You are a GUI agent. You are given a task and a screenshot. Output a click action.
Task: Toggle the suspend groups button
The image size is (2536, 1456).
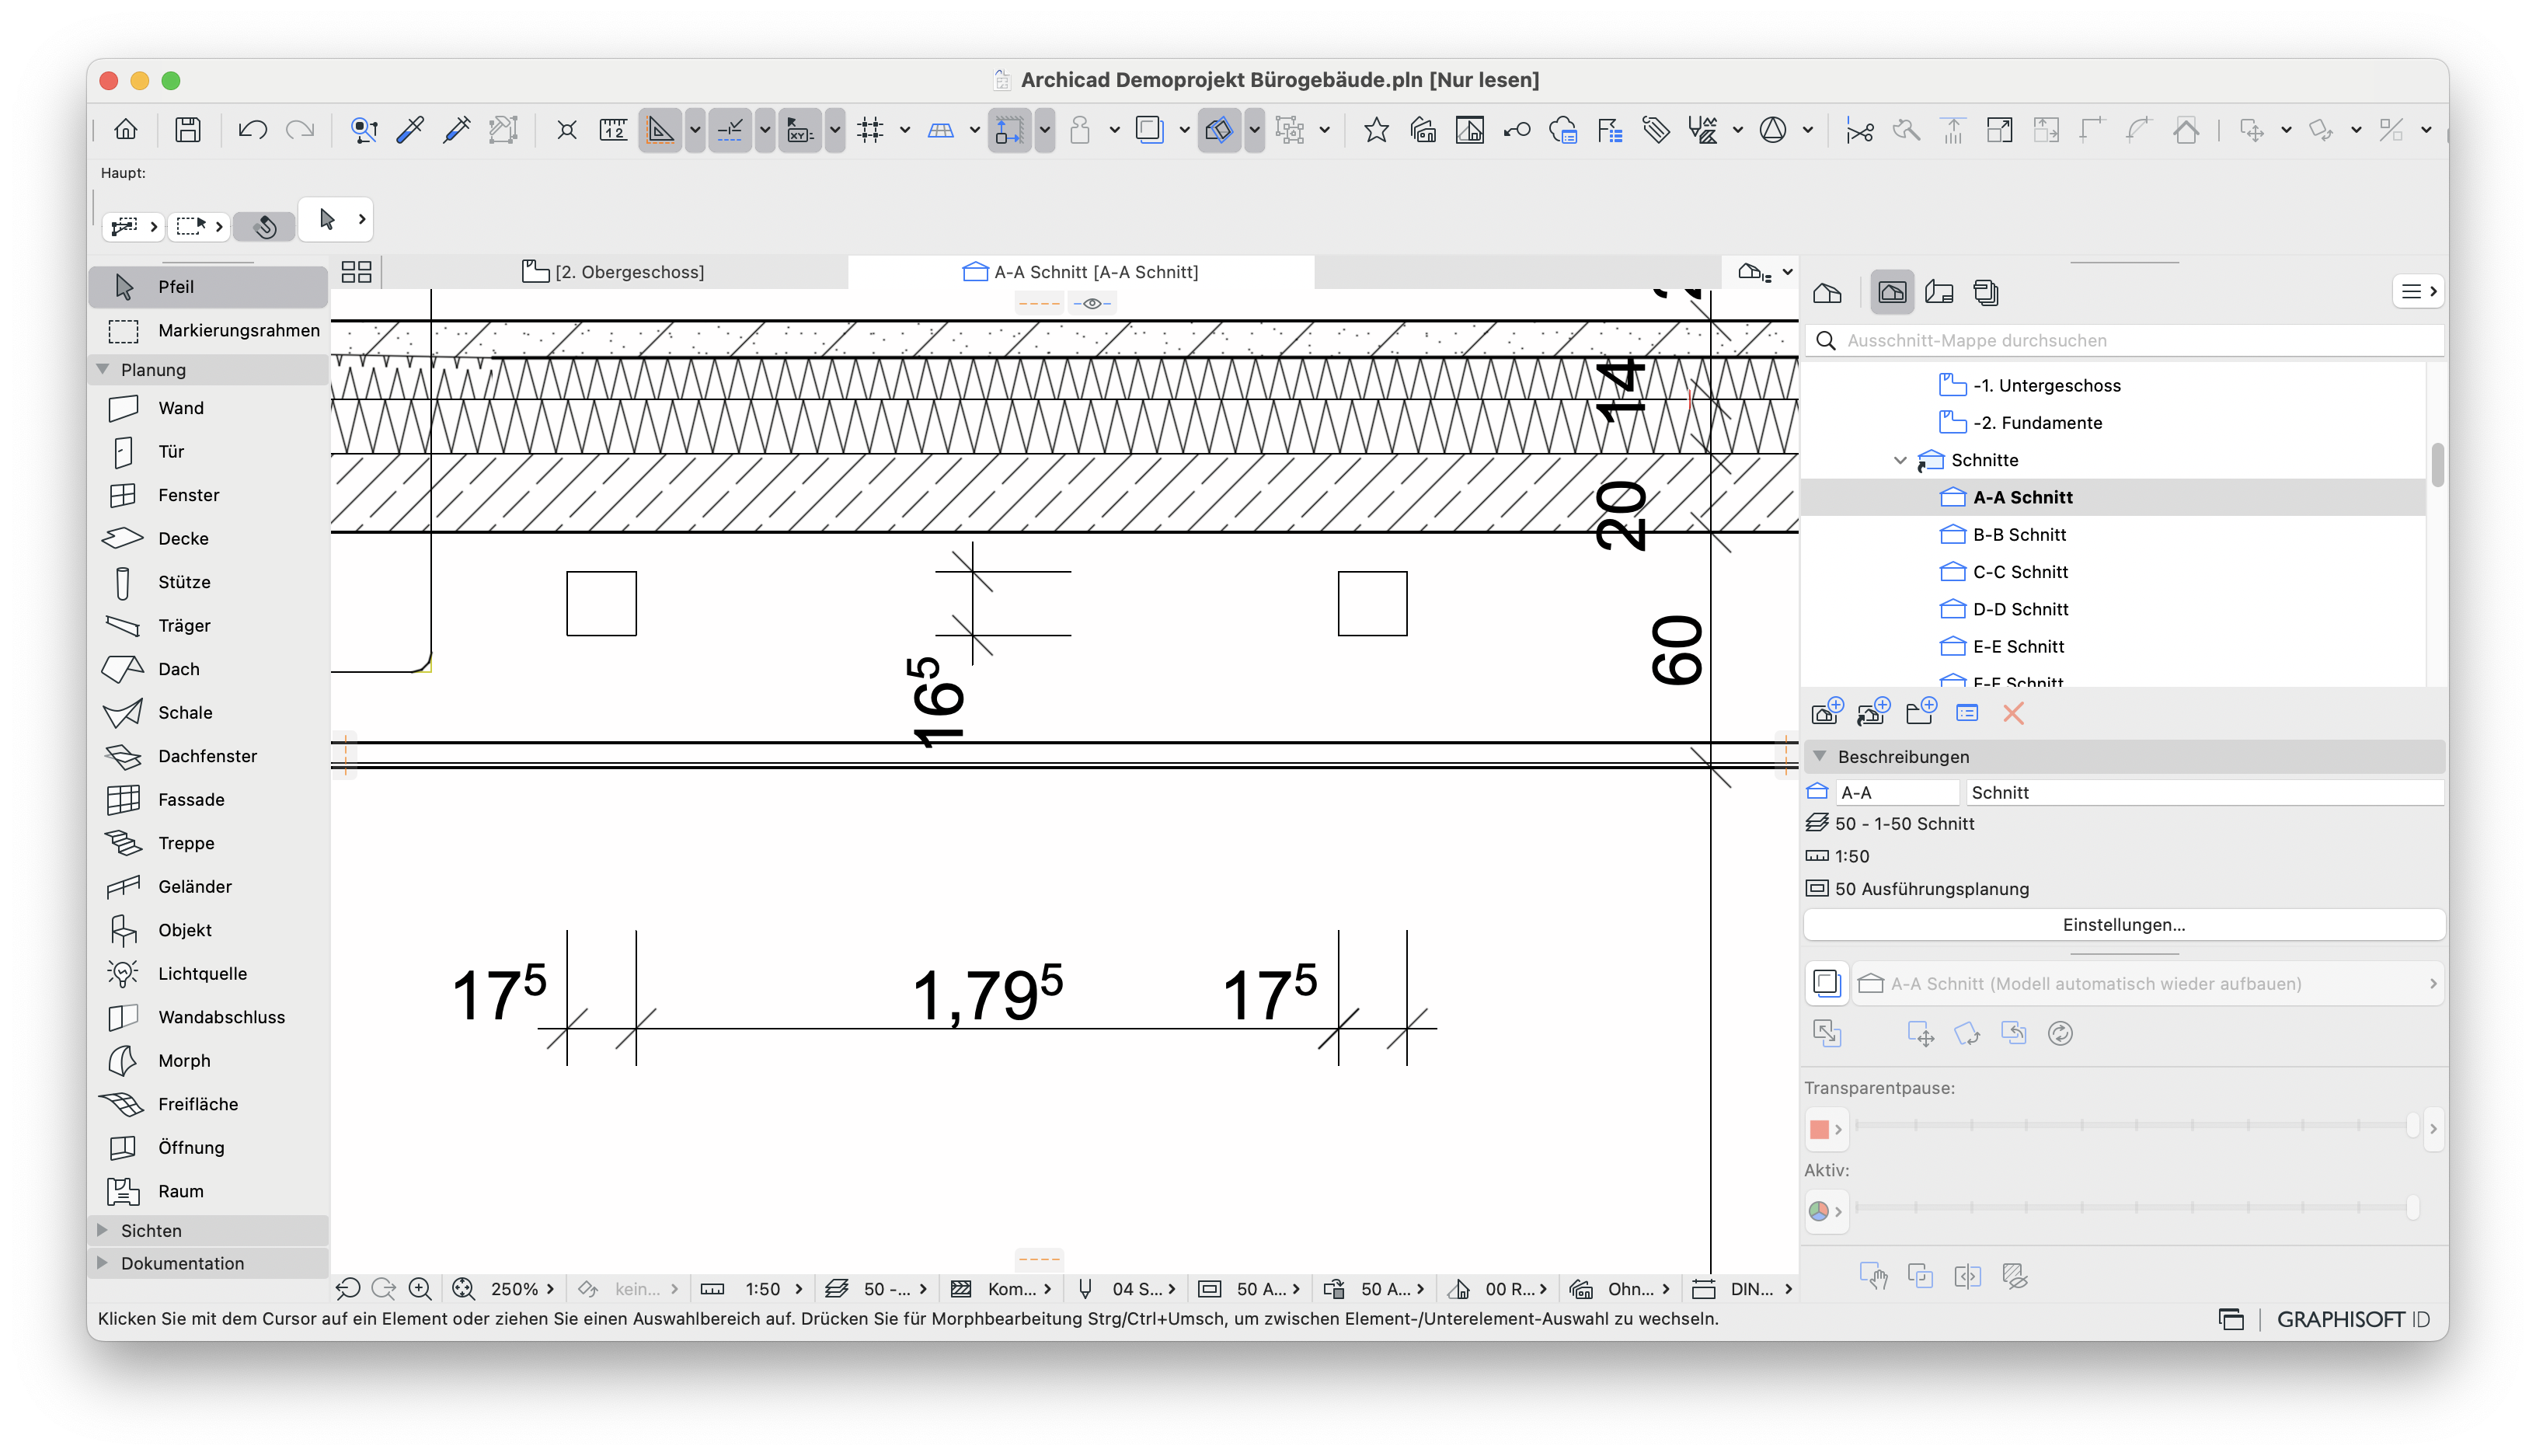click(1289, 130)
